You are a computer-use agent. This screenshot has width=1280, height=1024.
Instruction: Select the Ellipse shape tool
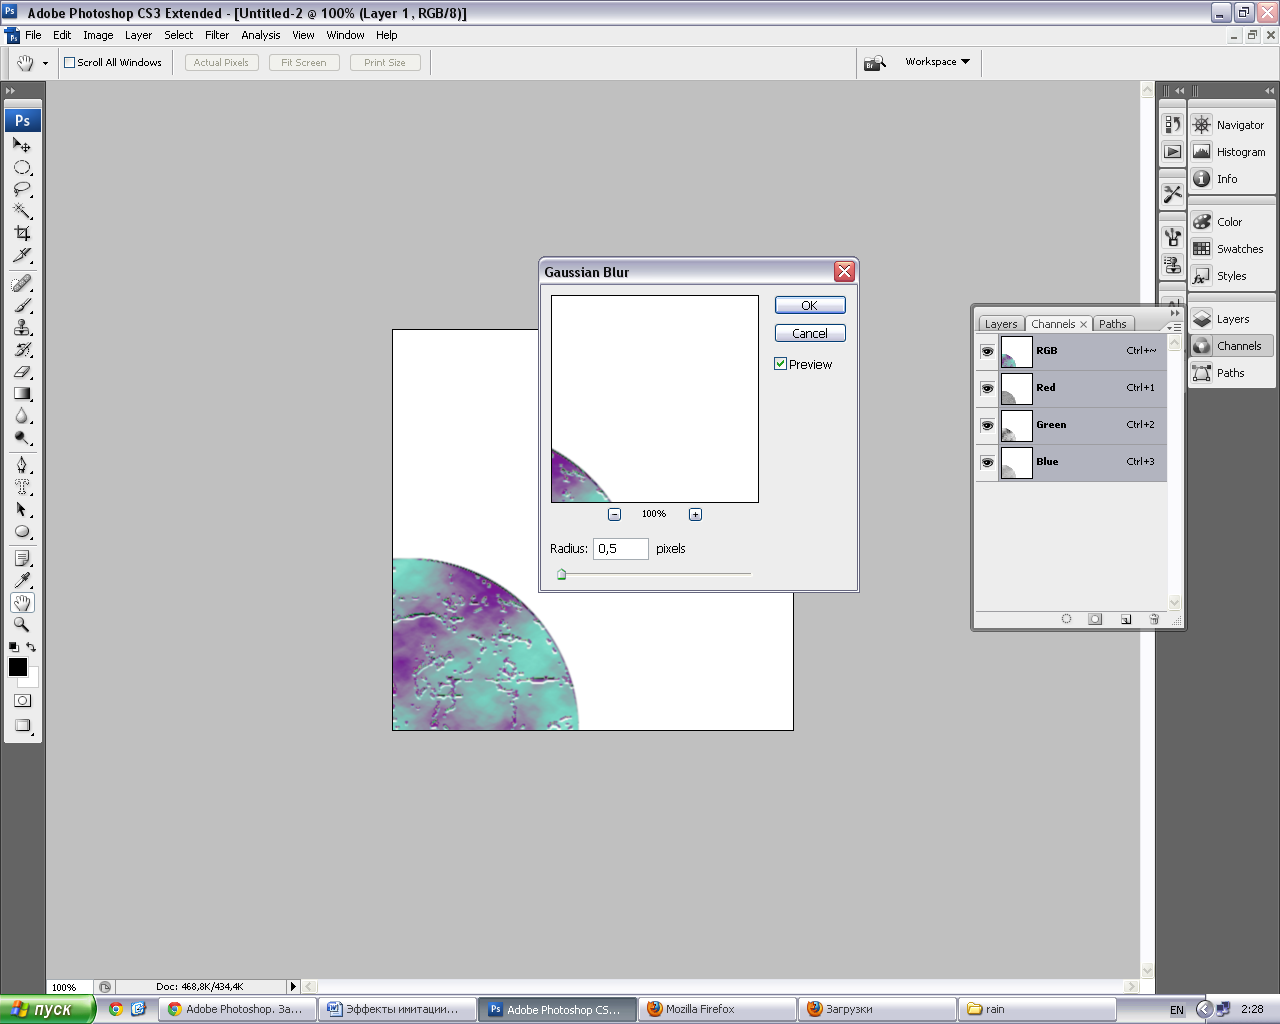point(22,531)
